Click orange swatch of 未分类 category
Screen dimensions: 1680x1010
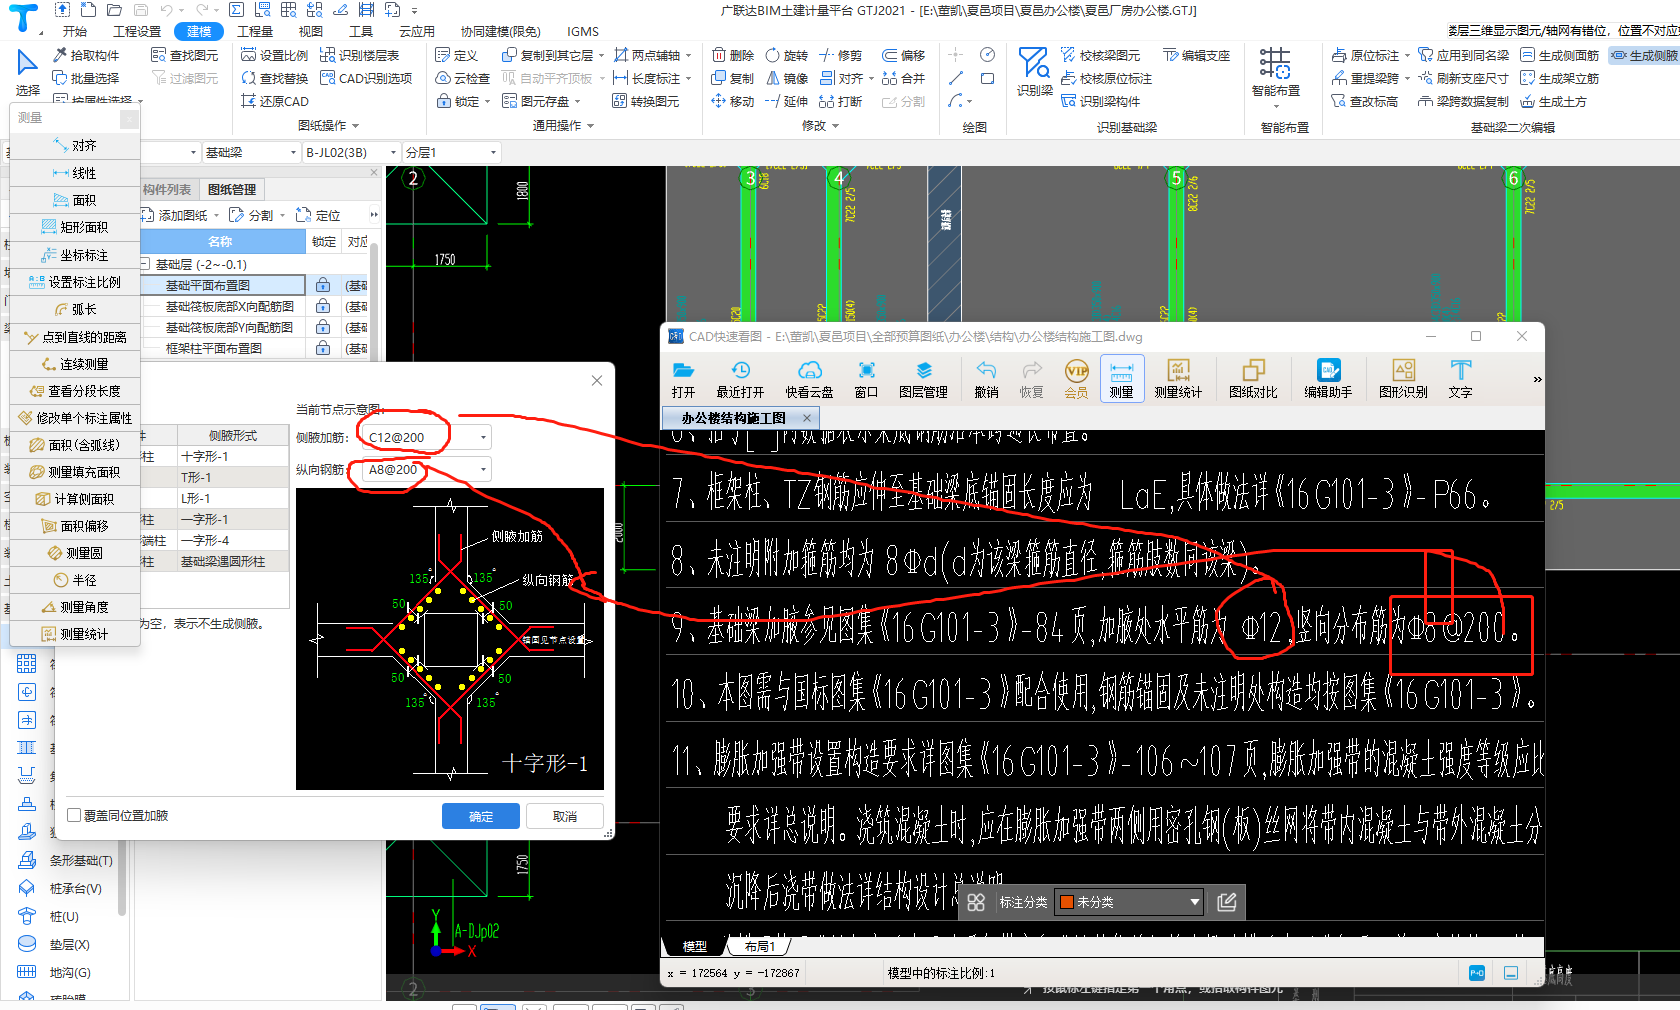1067,902
